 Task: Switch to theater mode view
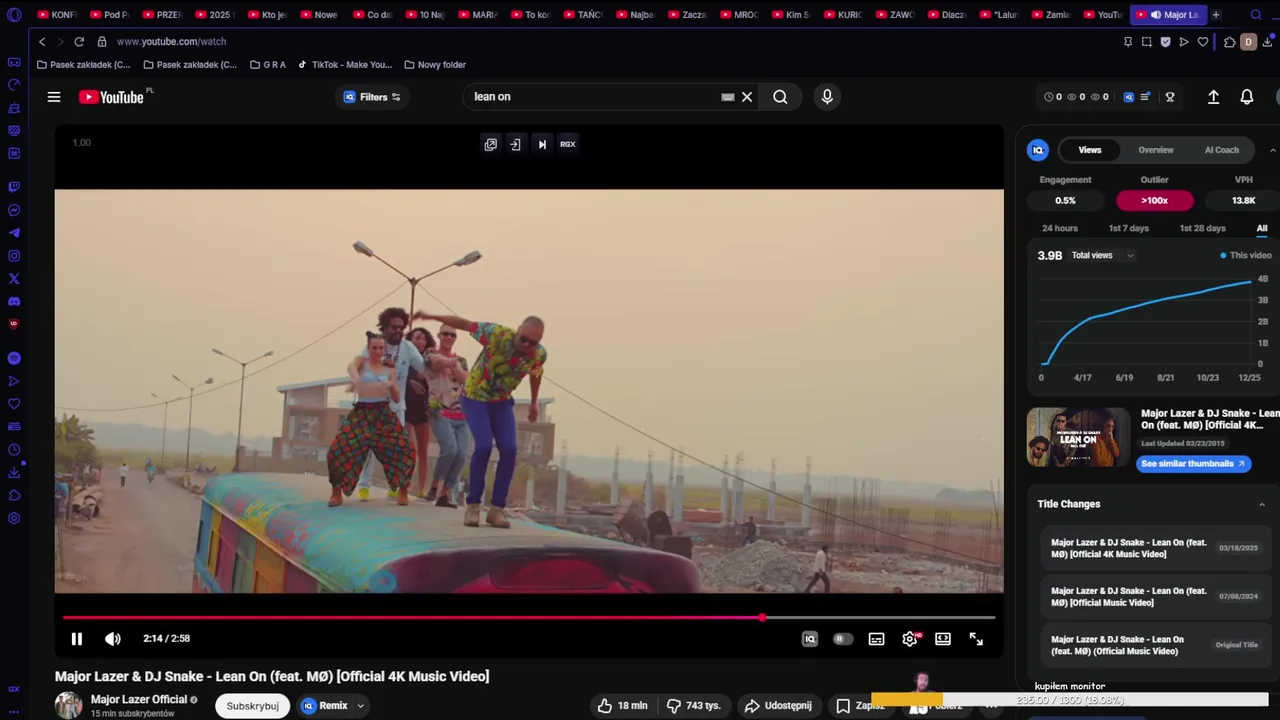(x=943, y=639)
